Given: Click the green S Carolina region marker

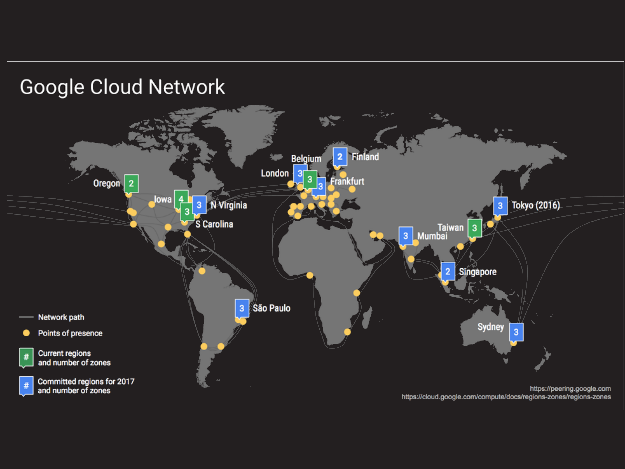Looking at the screenshot, I should tap(186, 212).
